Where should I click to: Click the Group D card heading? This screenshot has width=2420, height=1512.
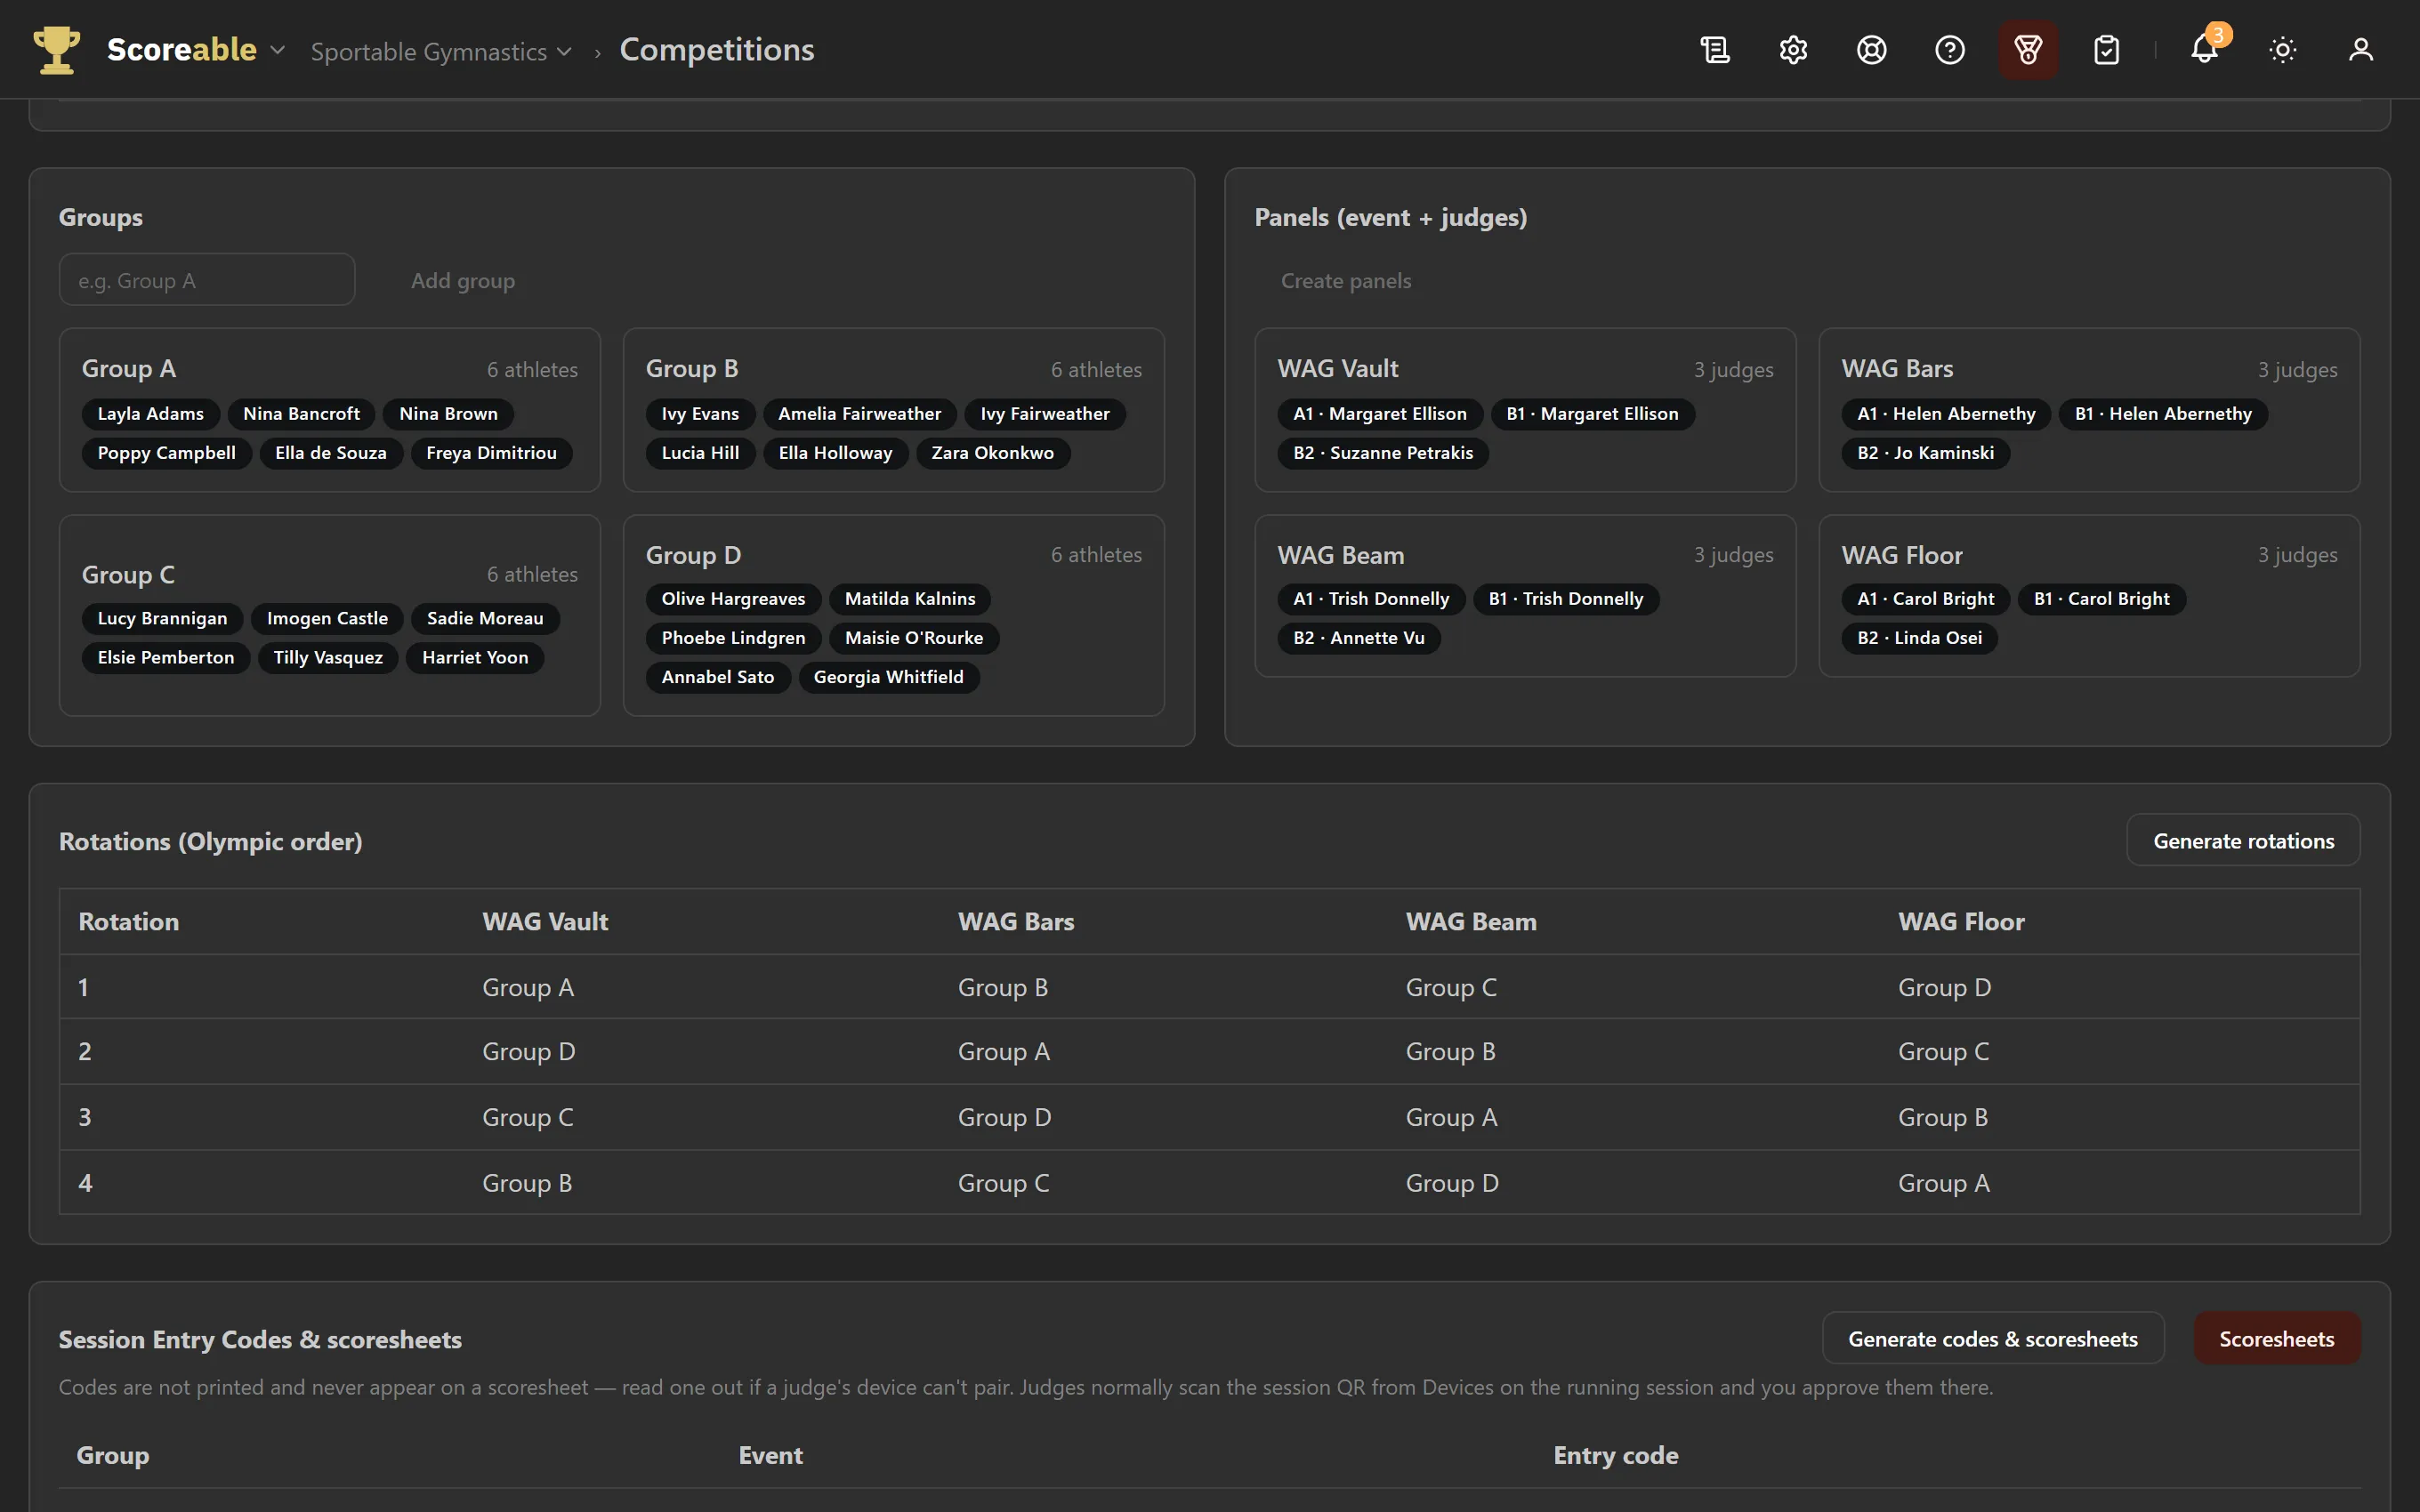(693, 554)
